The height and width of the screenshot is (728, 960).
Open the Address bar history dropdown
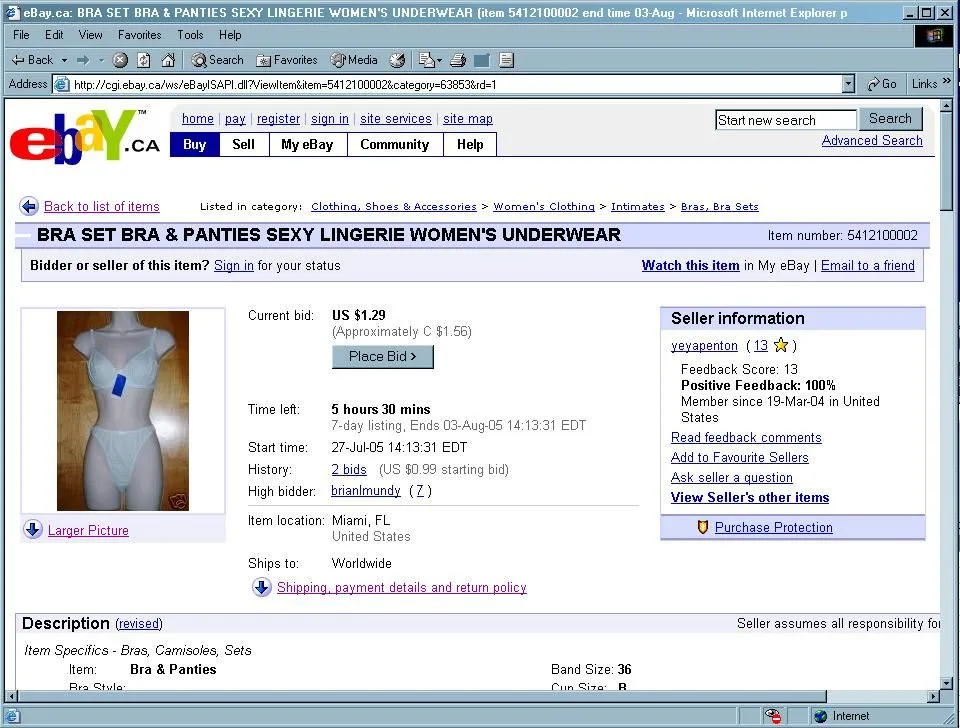click(847, 84)
